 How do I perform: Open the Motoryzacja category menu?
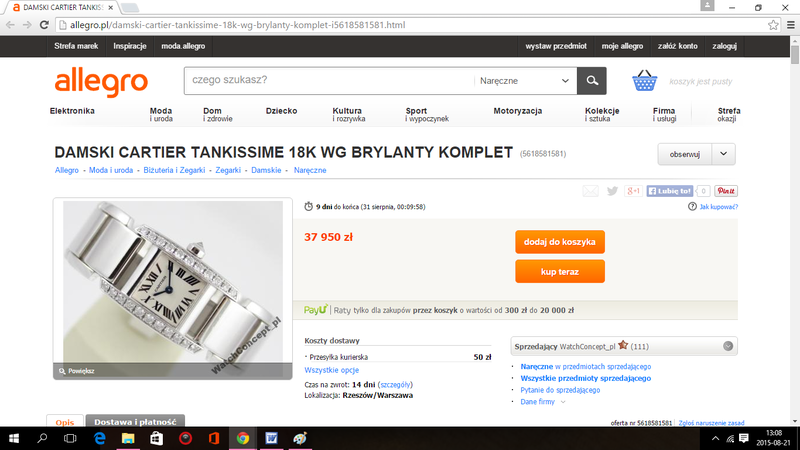(517, 111)
